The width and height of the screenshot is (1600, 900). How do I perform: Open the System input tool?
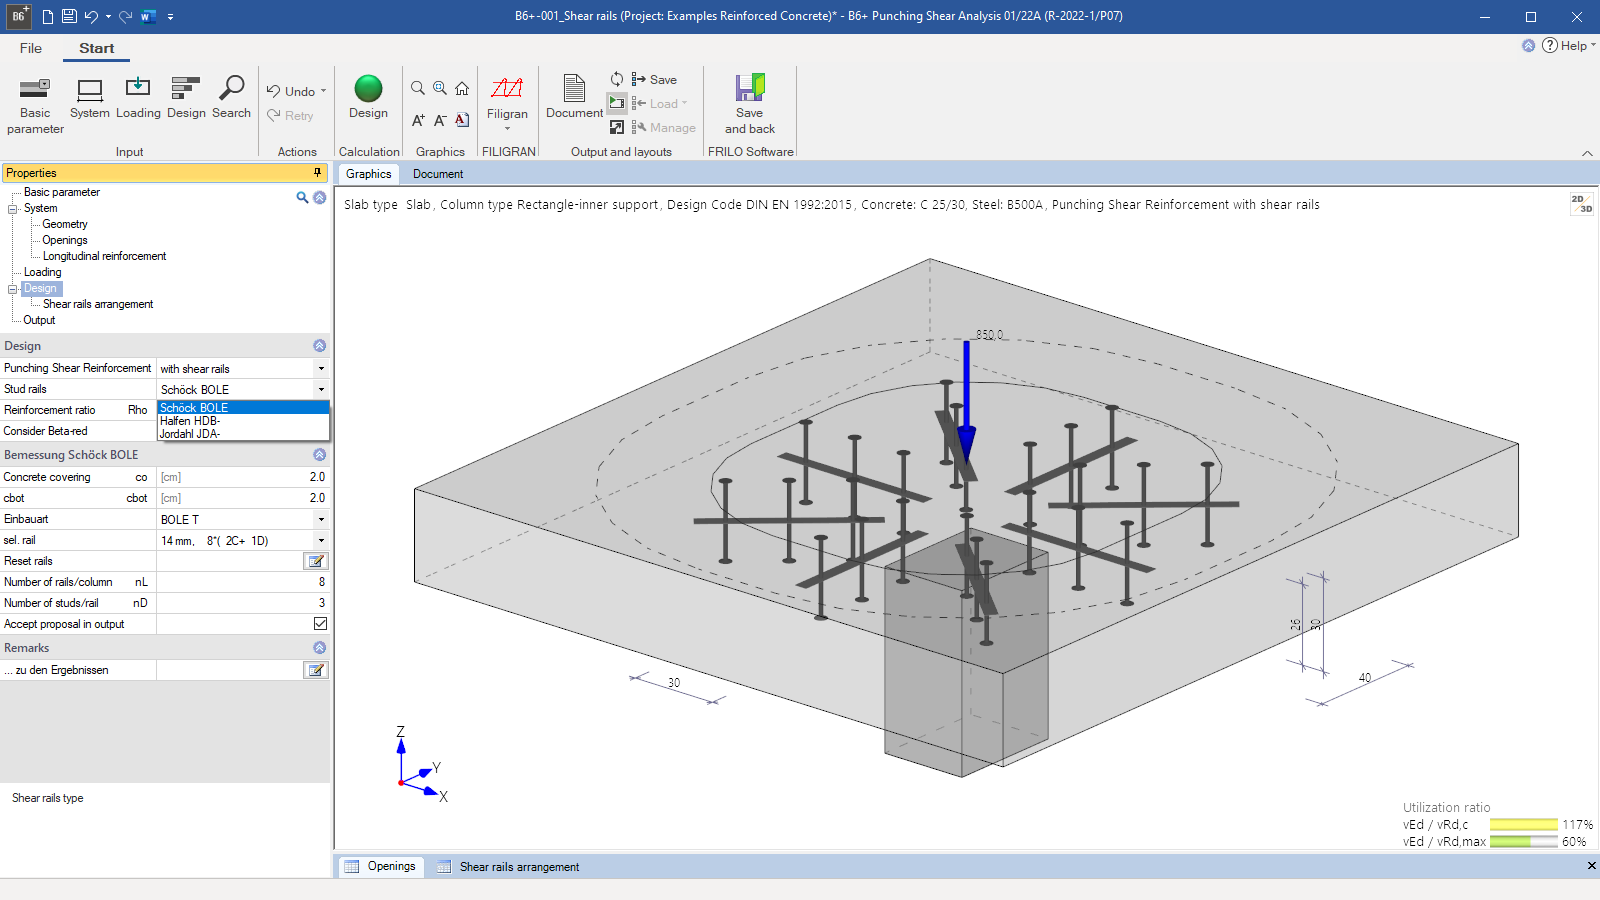click(x=90, y=98)
